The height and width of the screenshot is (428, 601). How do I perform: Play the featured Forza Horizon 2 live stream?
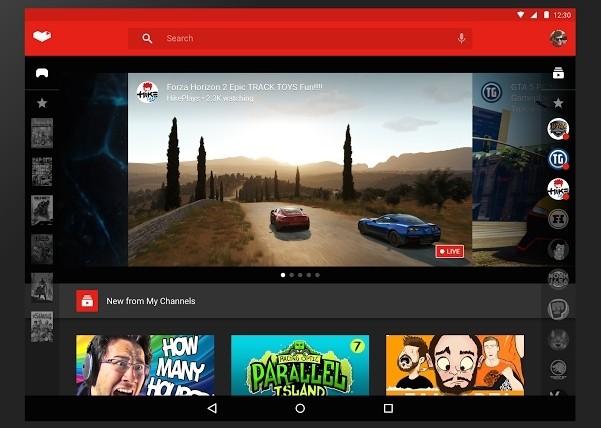point(300,170)
